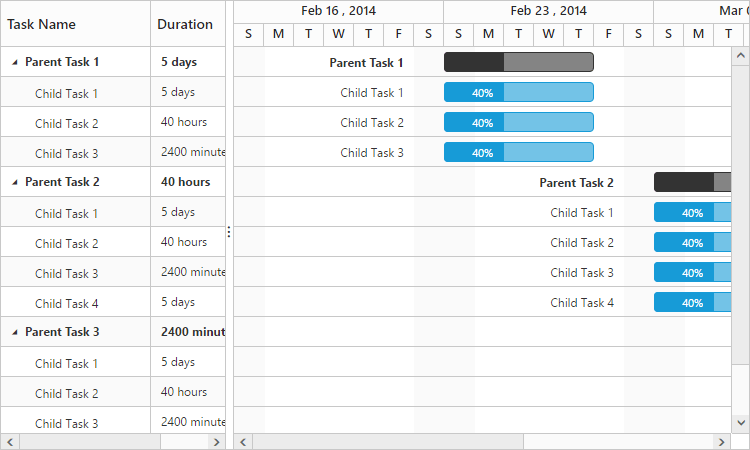The width and height of the screenshot is (750, 450).
Task: Select the Feb 16, 2014 week header
Action: [338, 11]
